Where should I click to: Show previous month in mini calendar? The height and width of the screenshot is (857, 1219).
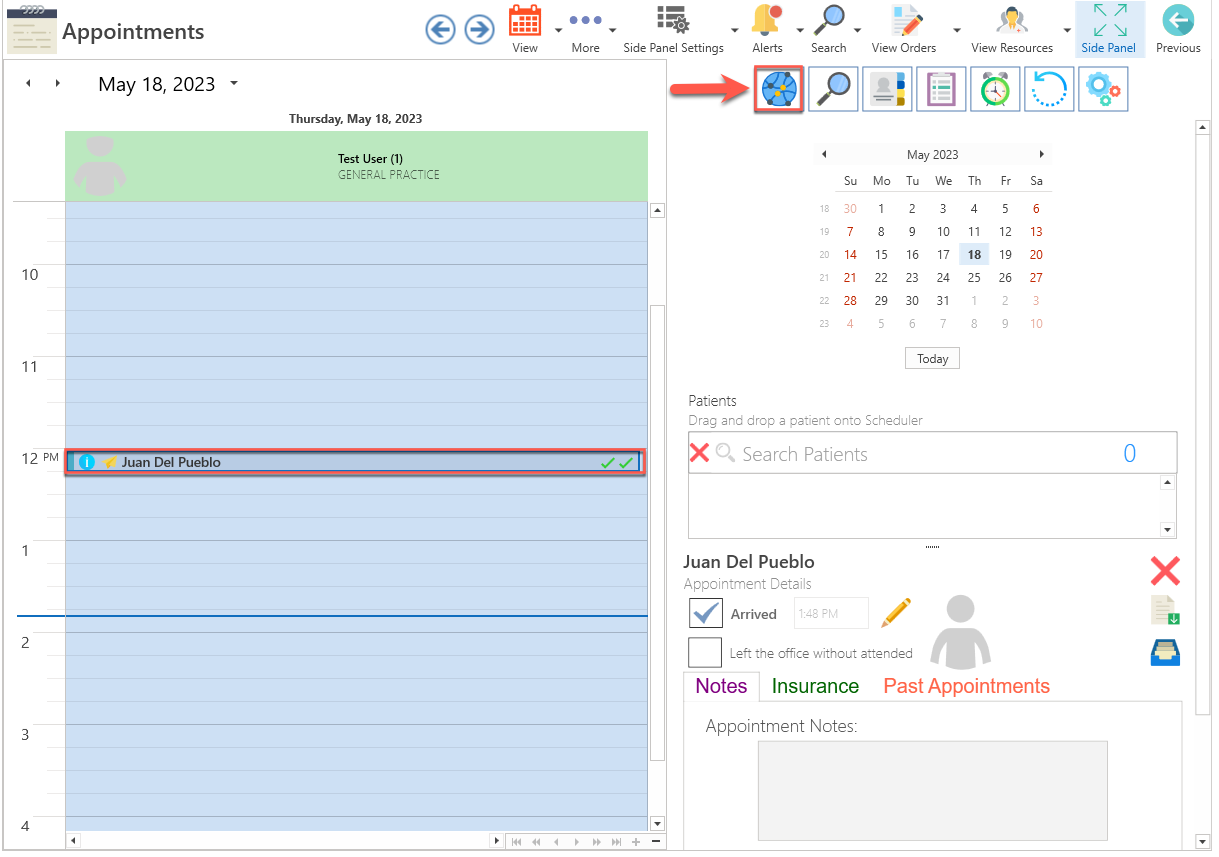(824, 154)
